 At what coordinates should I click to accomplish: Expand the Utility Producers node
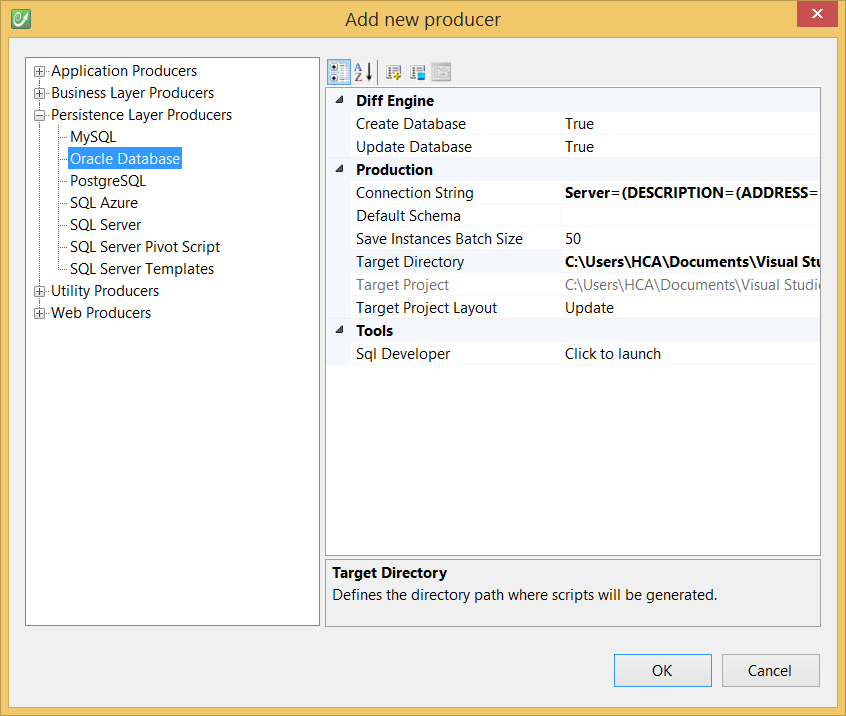coord(40,291)
